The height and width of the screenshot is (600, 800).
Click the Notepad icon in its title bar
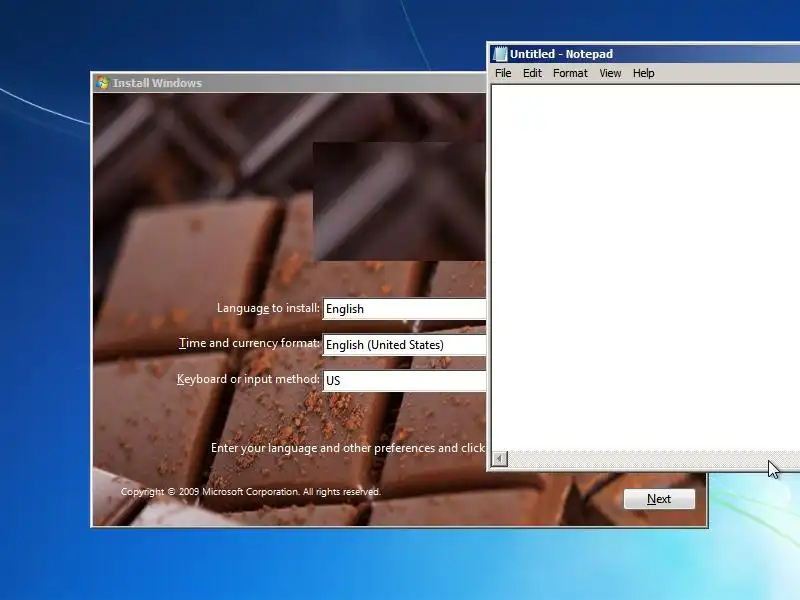[500, 54]
